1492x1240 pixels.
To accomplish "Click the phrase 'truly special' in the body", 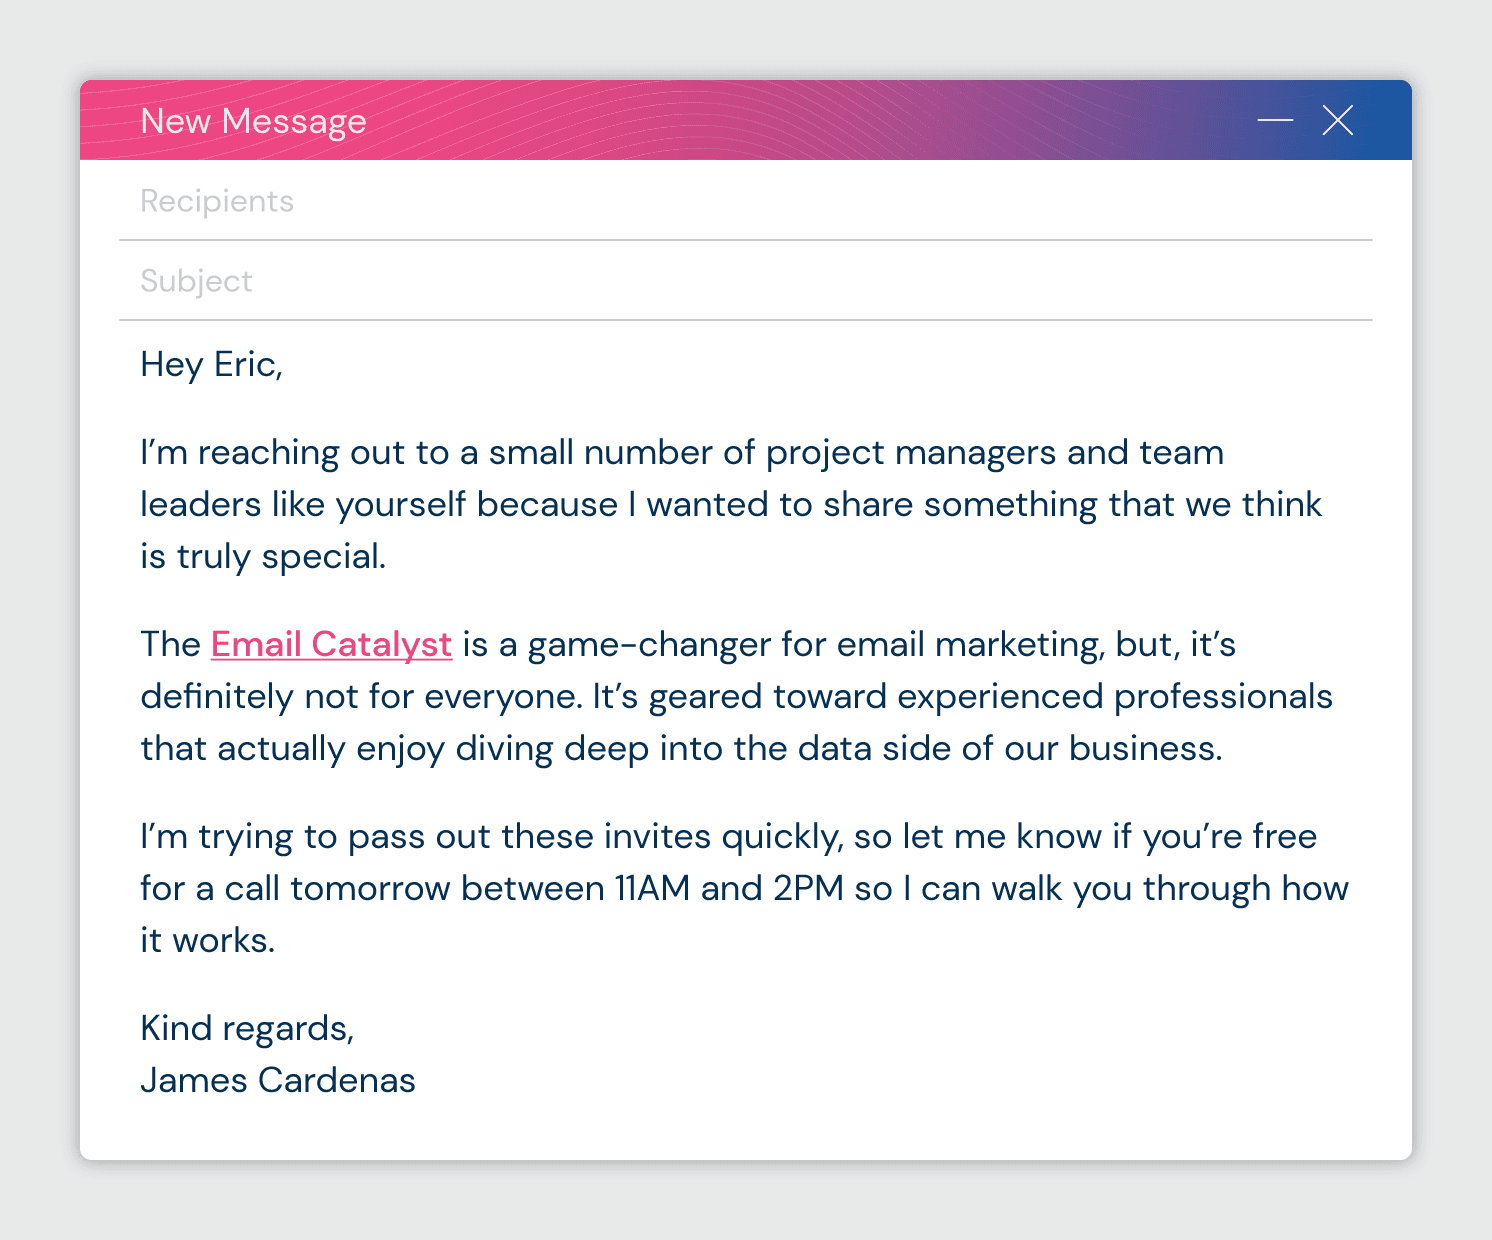I will pyautogui.click(x=281, y=557).
